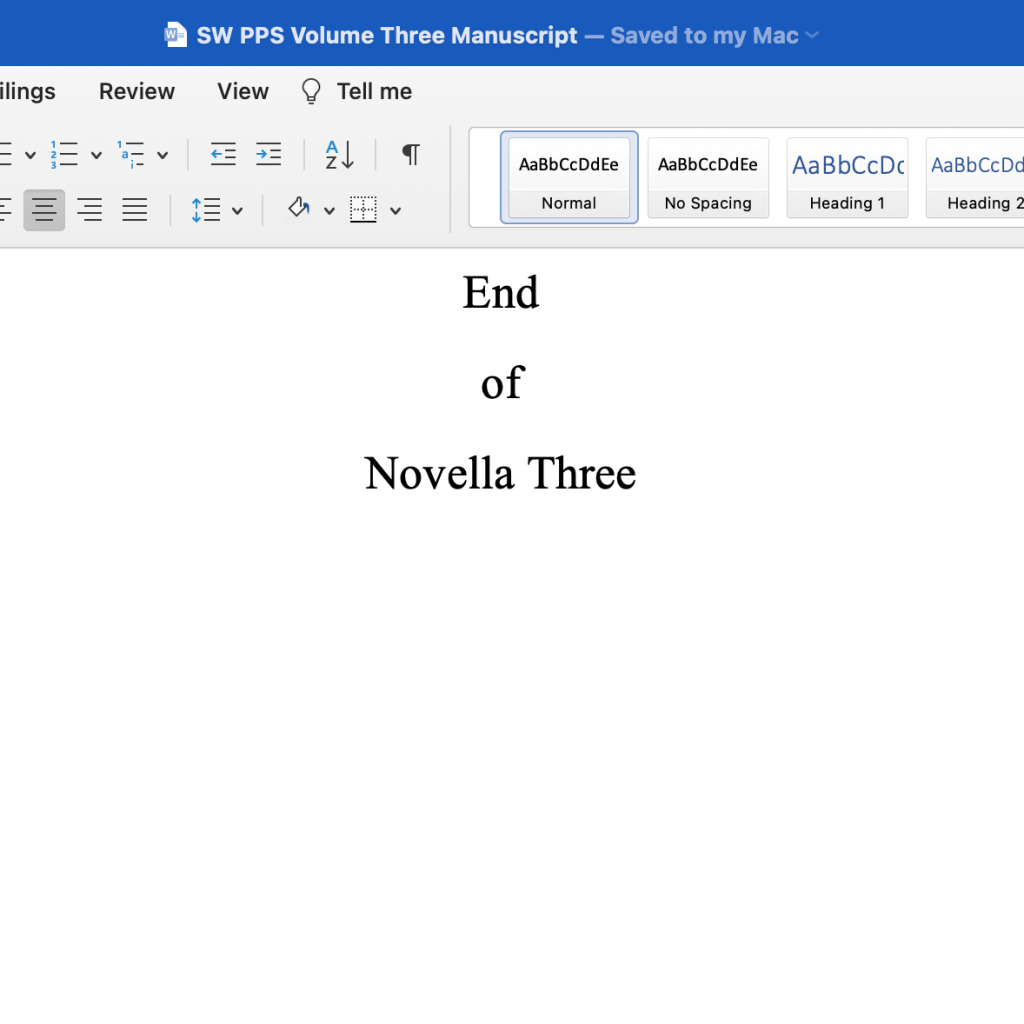
Task: Open the shading color dropdown
Action: pyautogui.click(x=329, y=210)
